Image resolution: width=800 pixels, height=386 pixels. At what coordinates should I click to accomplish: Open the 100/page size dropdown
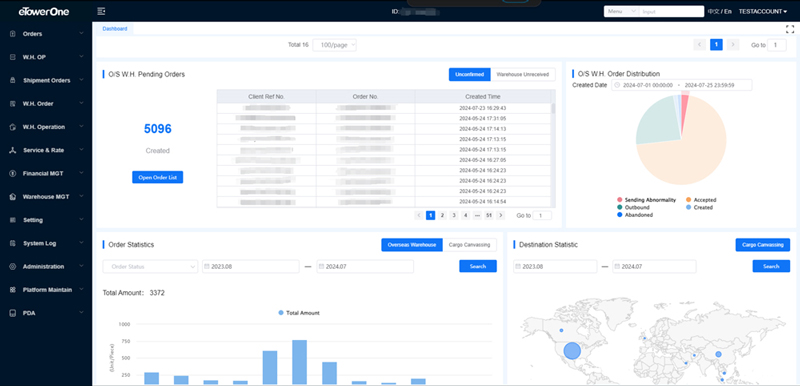click(x=335, y=45)
